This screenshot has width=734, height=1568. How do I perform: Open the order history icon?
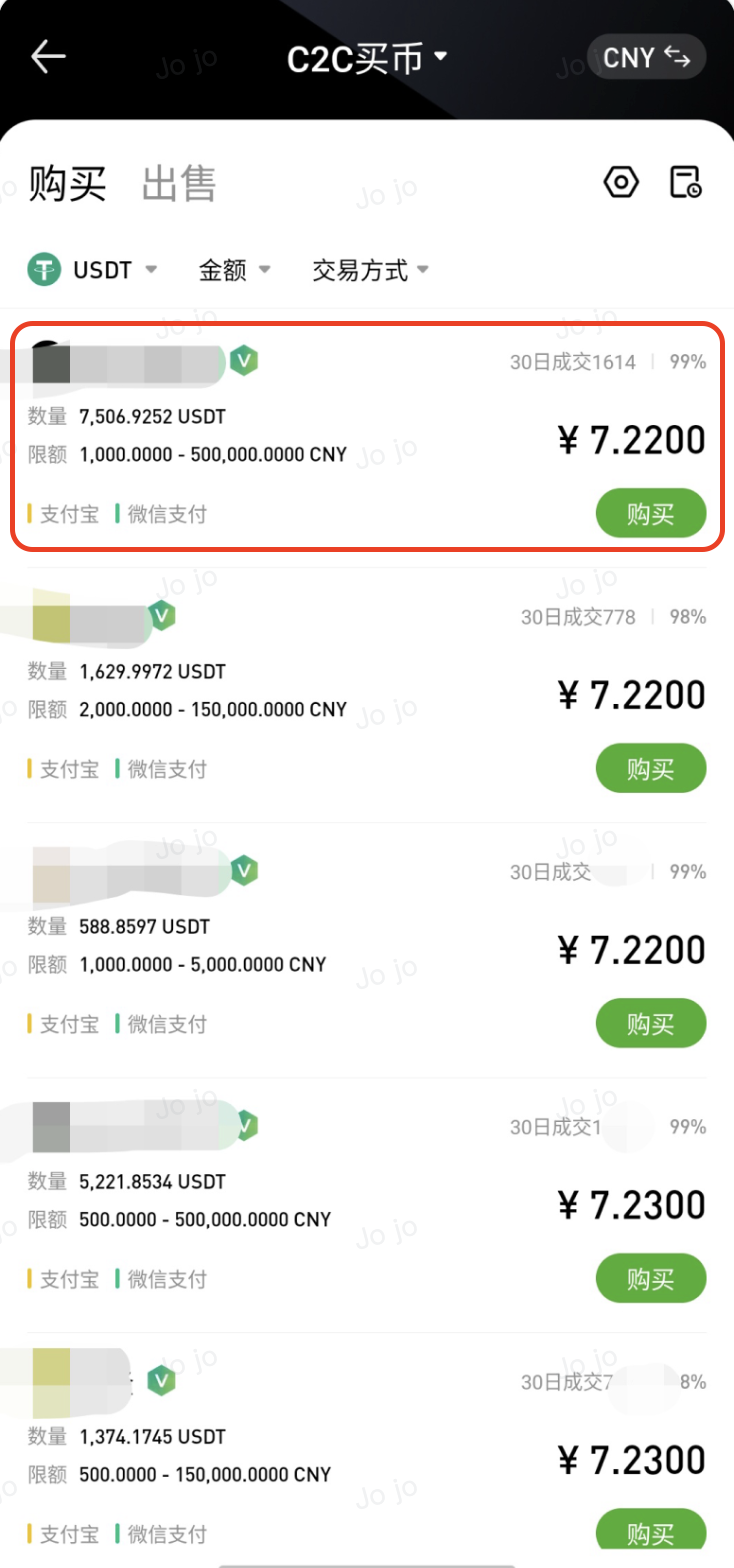[685, 183]
